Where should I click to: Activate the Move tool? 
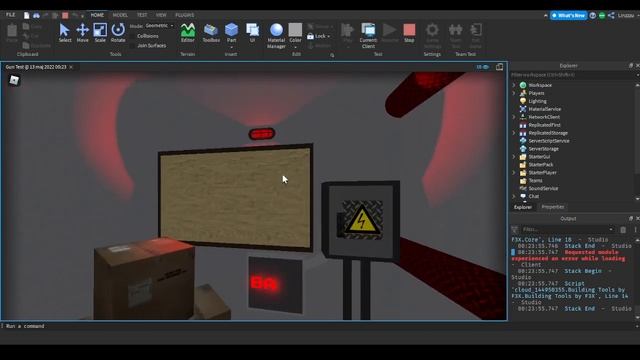(82, 33)
